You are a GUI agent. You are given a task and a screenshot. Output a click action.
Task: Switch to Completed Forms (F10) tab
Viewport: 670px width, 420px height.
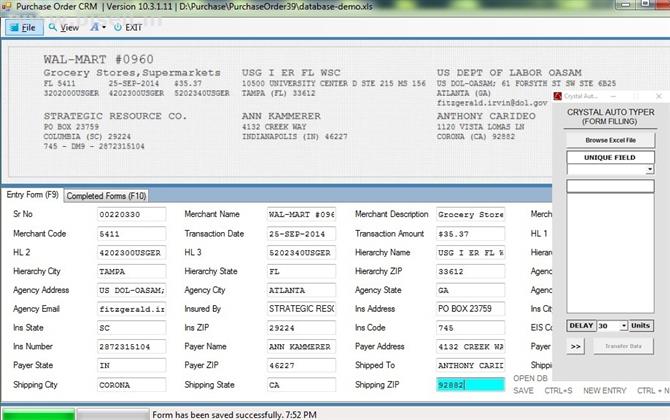coord(106,196)
